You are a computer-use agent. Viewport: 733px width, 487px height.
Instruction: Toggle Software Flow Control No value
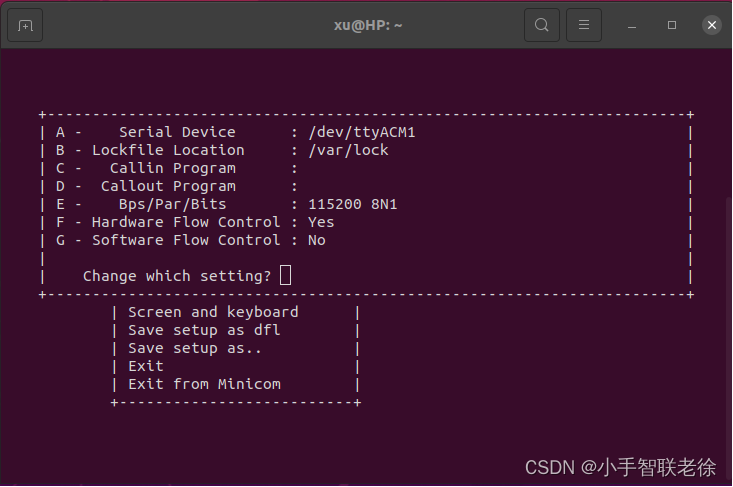(316, 240)
